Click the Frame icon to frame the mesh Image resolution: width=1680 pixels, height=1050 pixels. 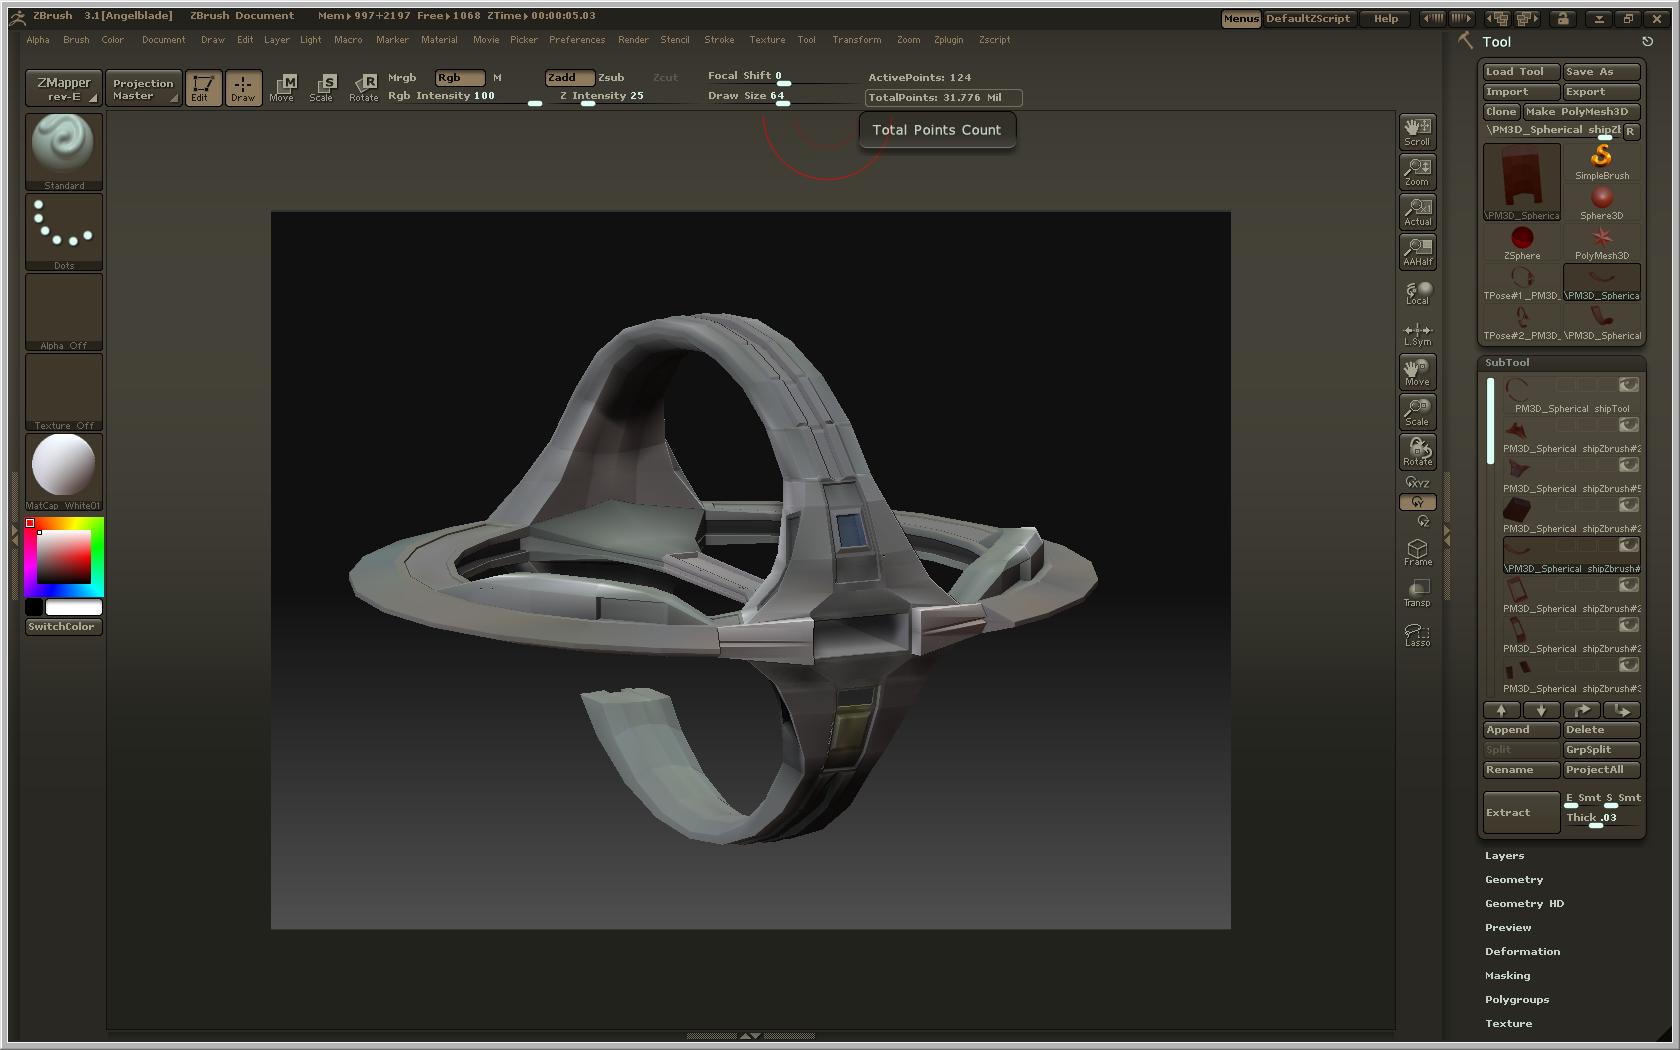[x=1417, y=550]
